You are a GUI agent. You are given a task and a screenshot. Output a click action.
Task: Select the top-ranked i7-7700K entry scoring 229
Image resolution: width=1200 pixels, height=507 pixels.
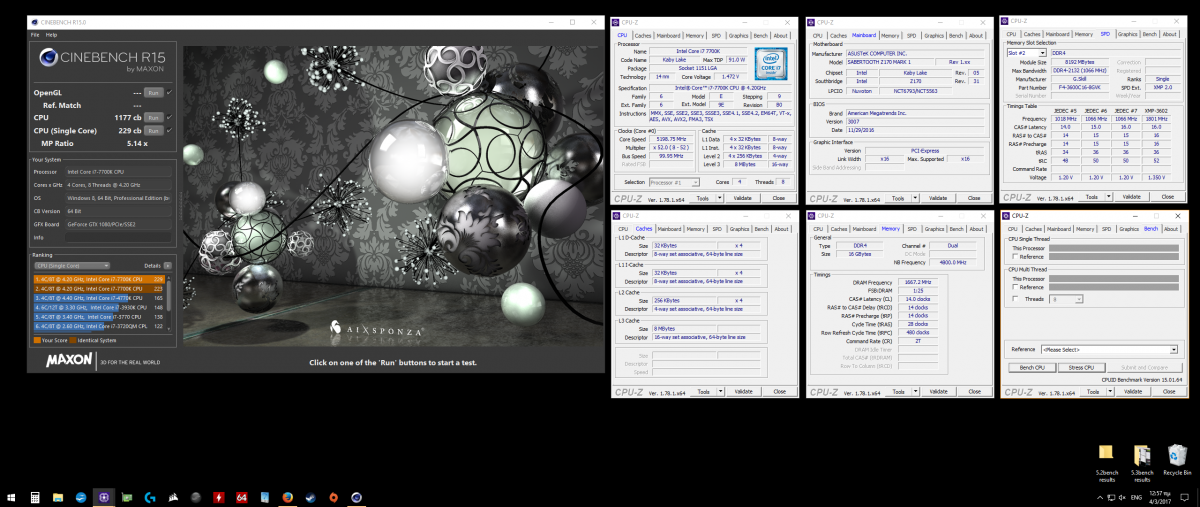coord(99,279)
